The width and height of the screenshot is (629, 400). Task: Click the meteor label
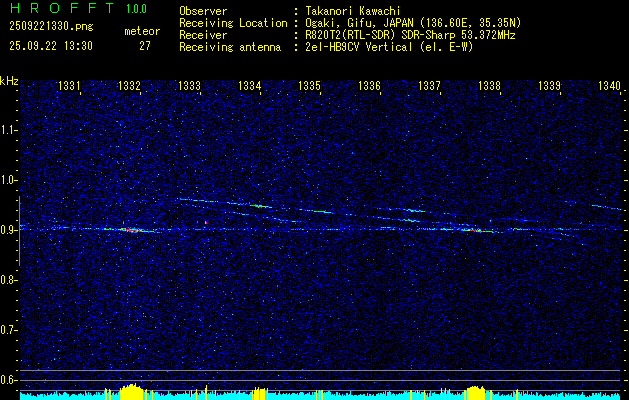(142, 31)
